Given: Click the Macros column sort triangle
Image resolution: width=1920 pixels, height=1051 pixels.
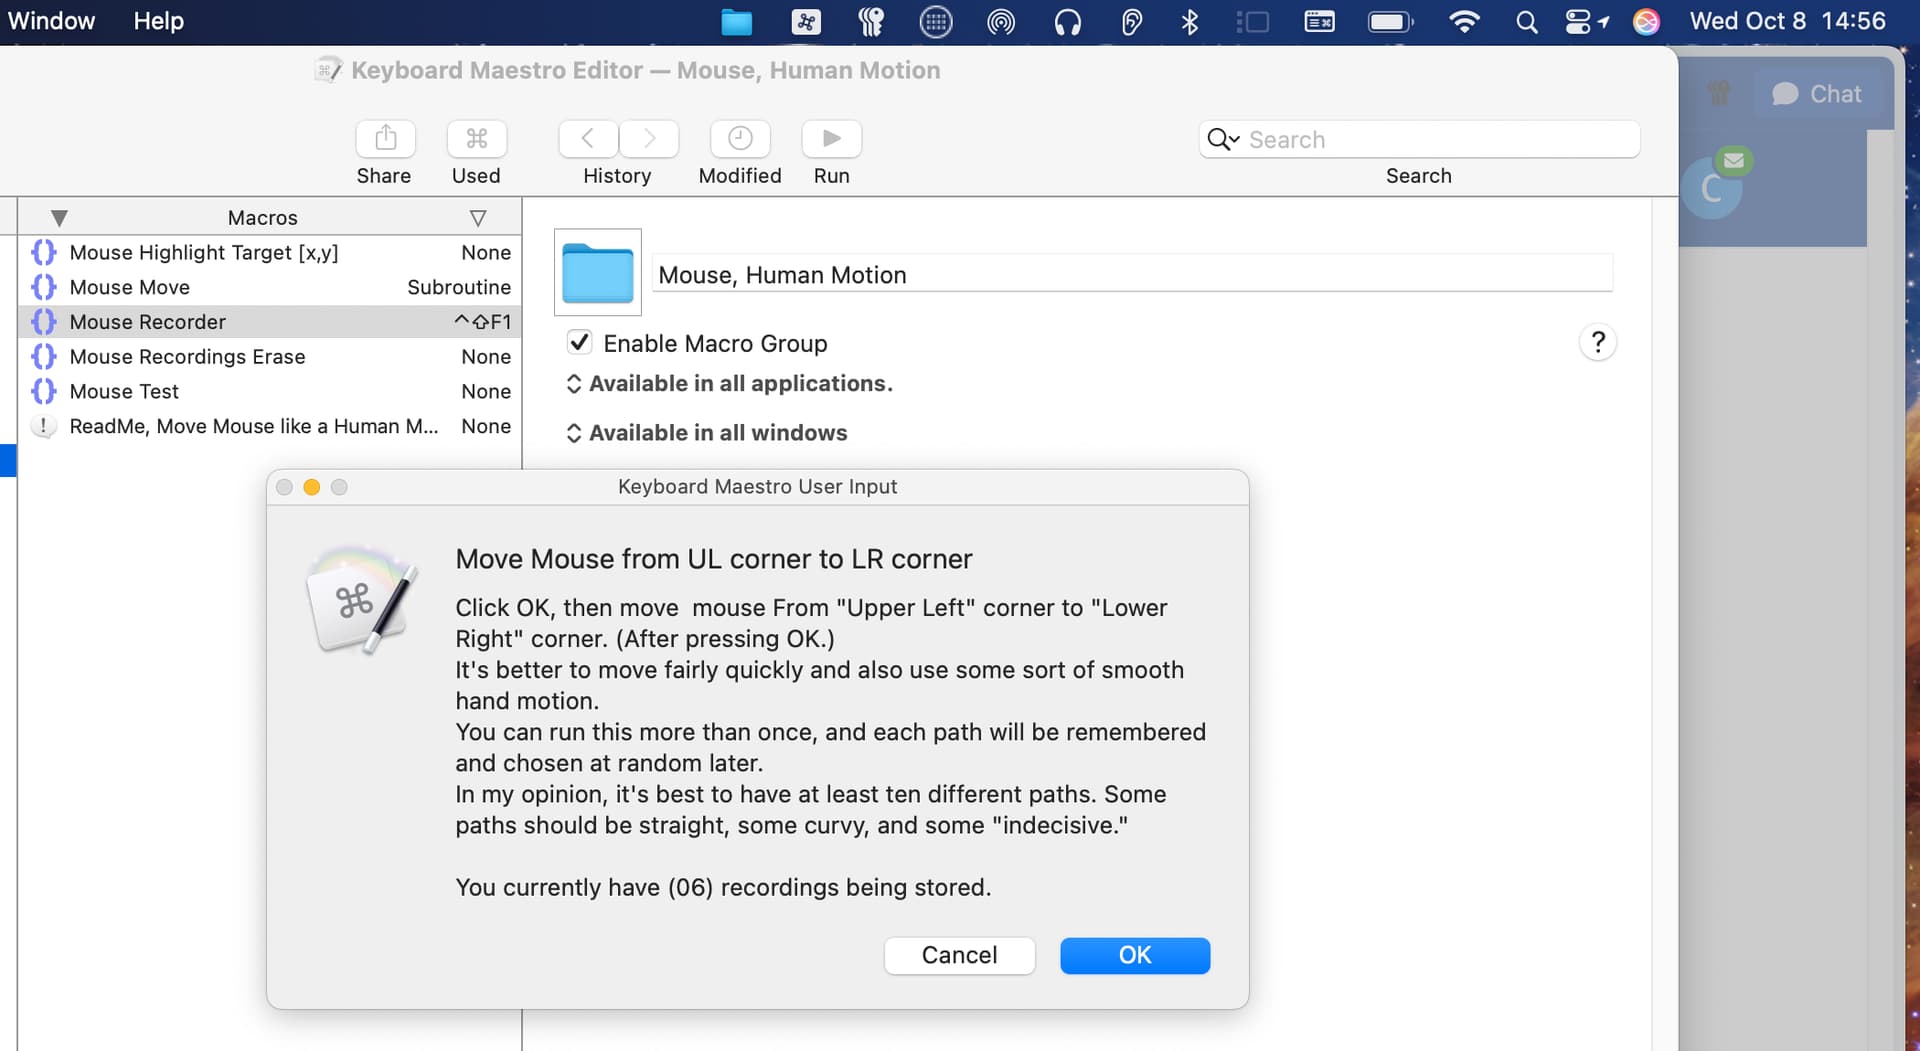Looking at the screenshot, I should pyautogui.click(x=478, y=218).
